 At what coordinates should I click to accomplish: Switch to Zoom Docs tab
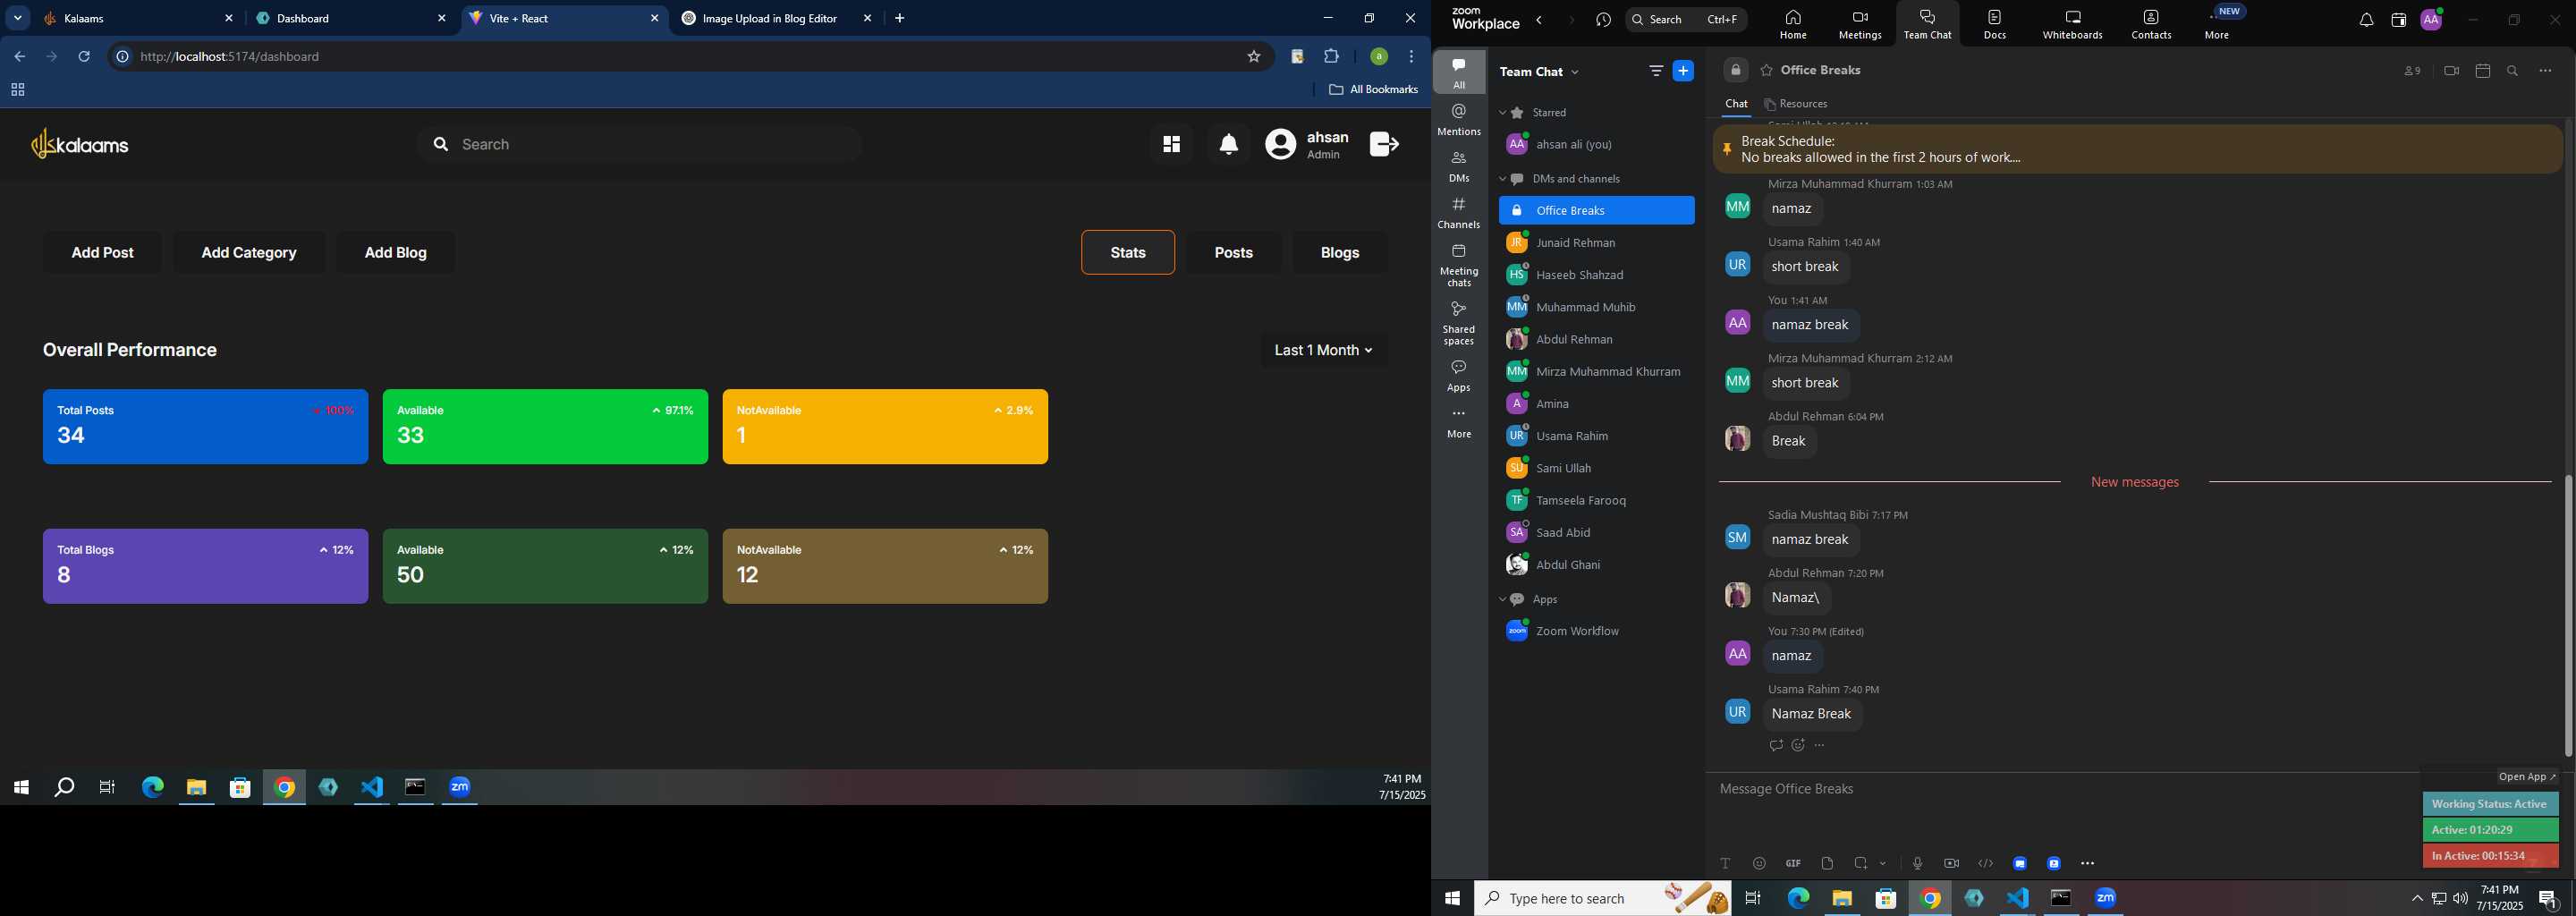point(1994,25)
